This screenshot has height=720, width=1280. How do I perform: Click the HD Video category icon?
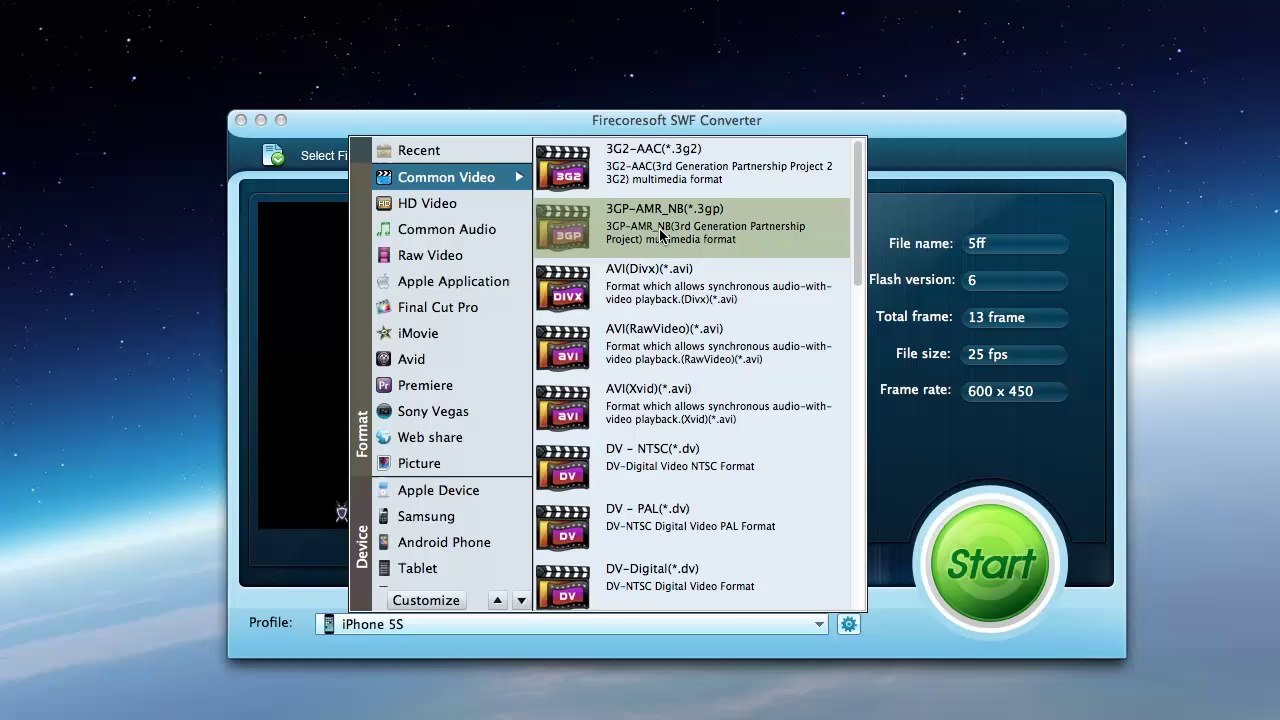click(x=383, y=203)
